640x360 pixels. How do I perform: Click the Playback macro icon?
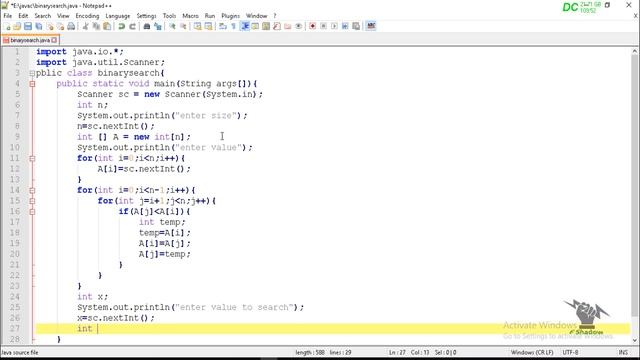click(334, 27)
